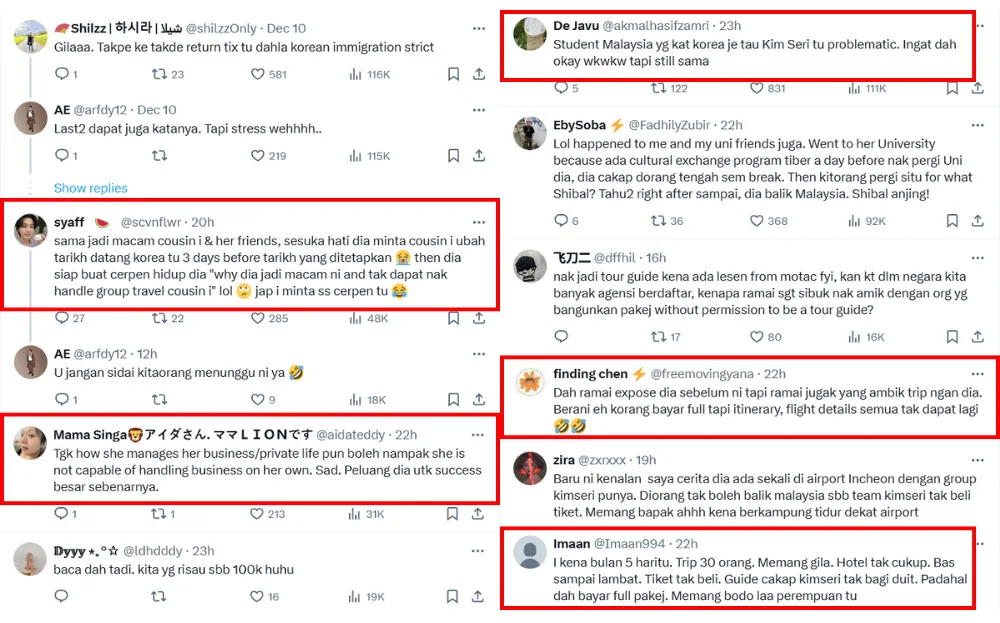Like the tweet by 飞刀二

(750, 337)
